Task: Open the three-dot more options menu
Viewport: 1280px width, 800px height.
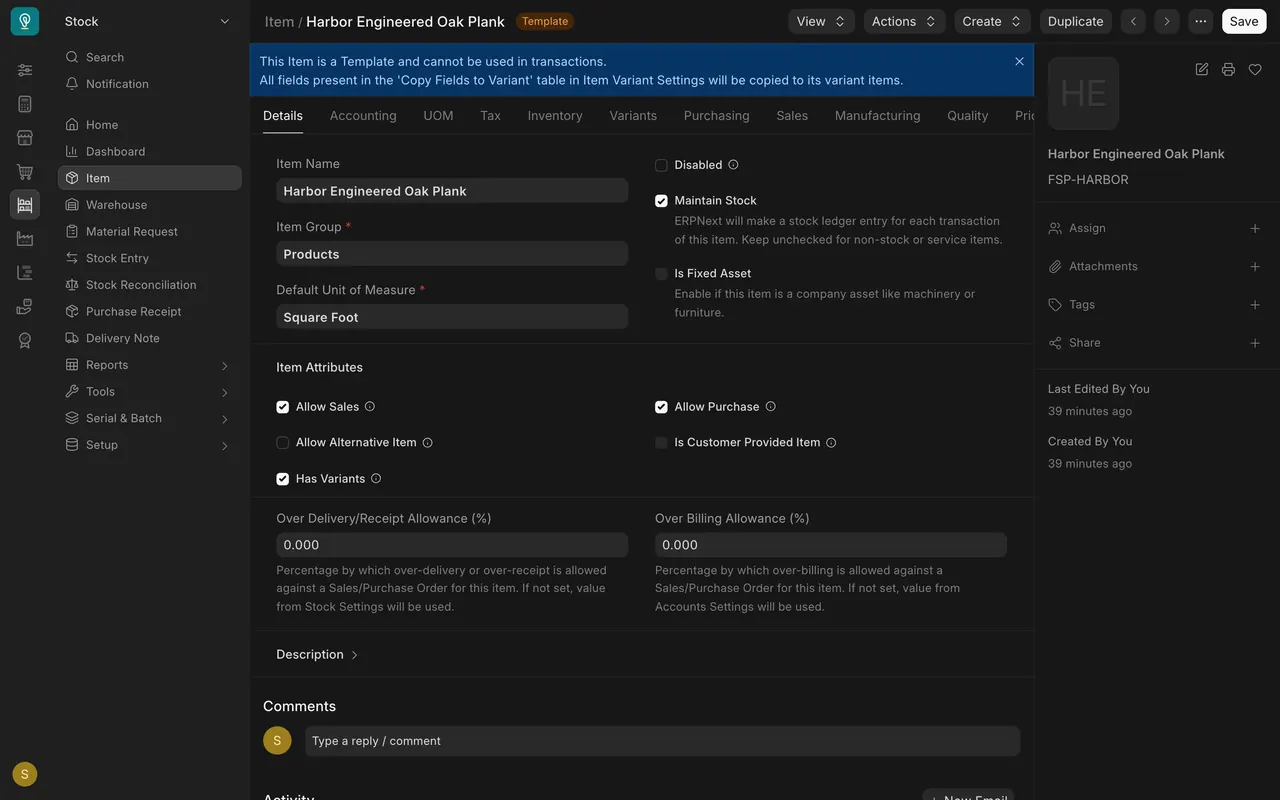Action: tap(1200, 21)
